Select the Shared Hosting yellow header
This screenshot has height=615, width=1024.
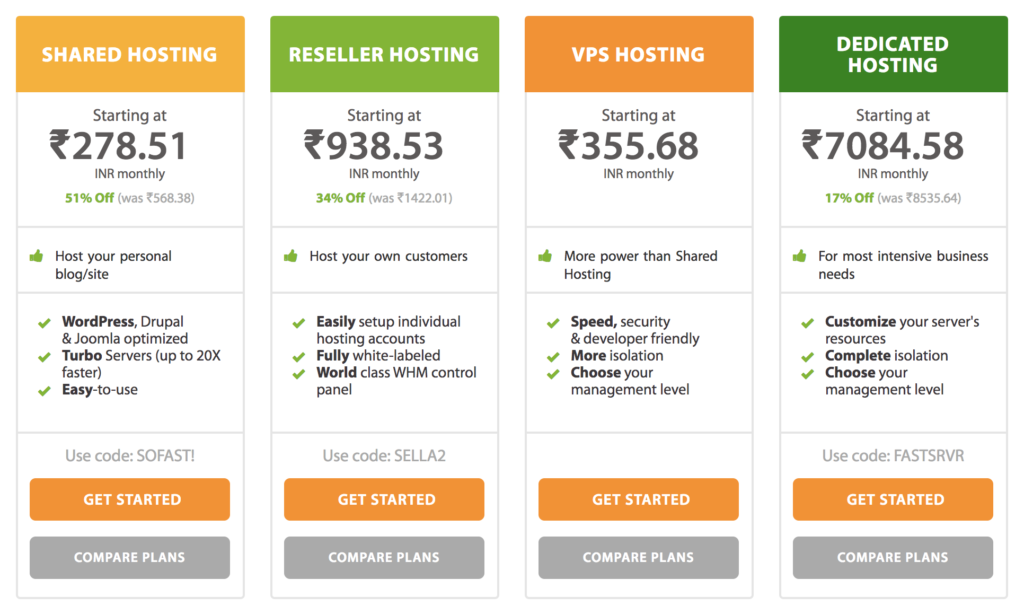click(130, 54)
